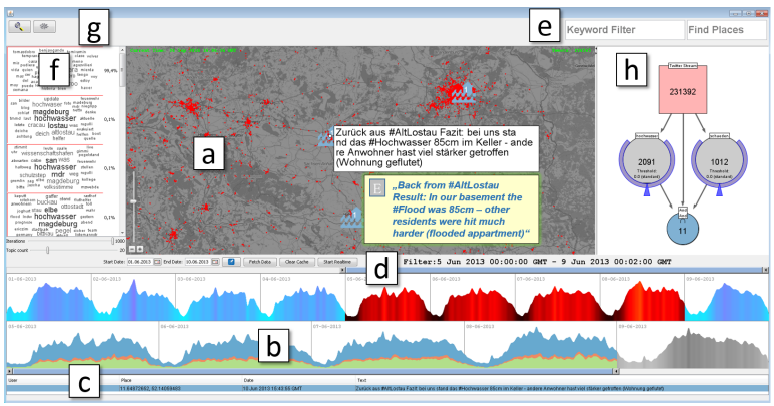774x406 pixels.
Task: Open the End Date calendar picker
Action: point(215,262)
